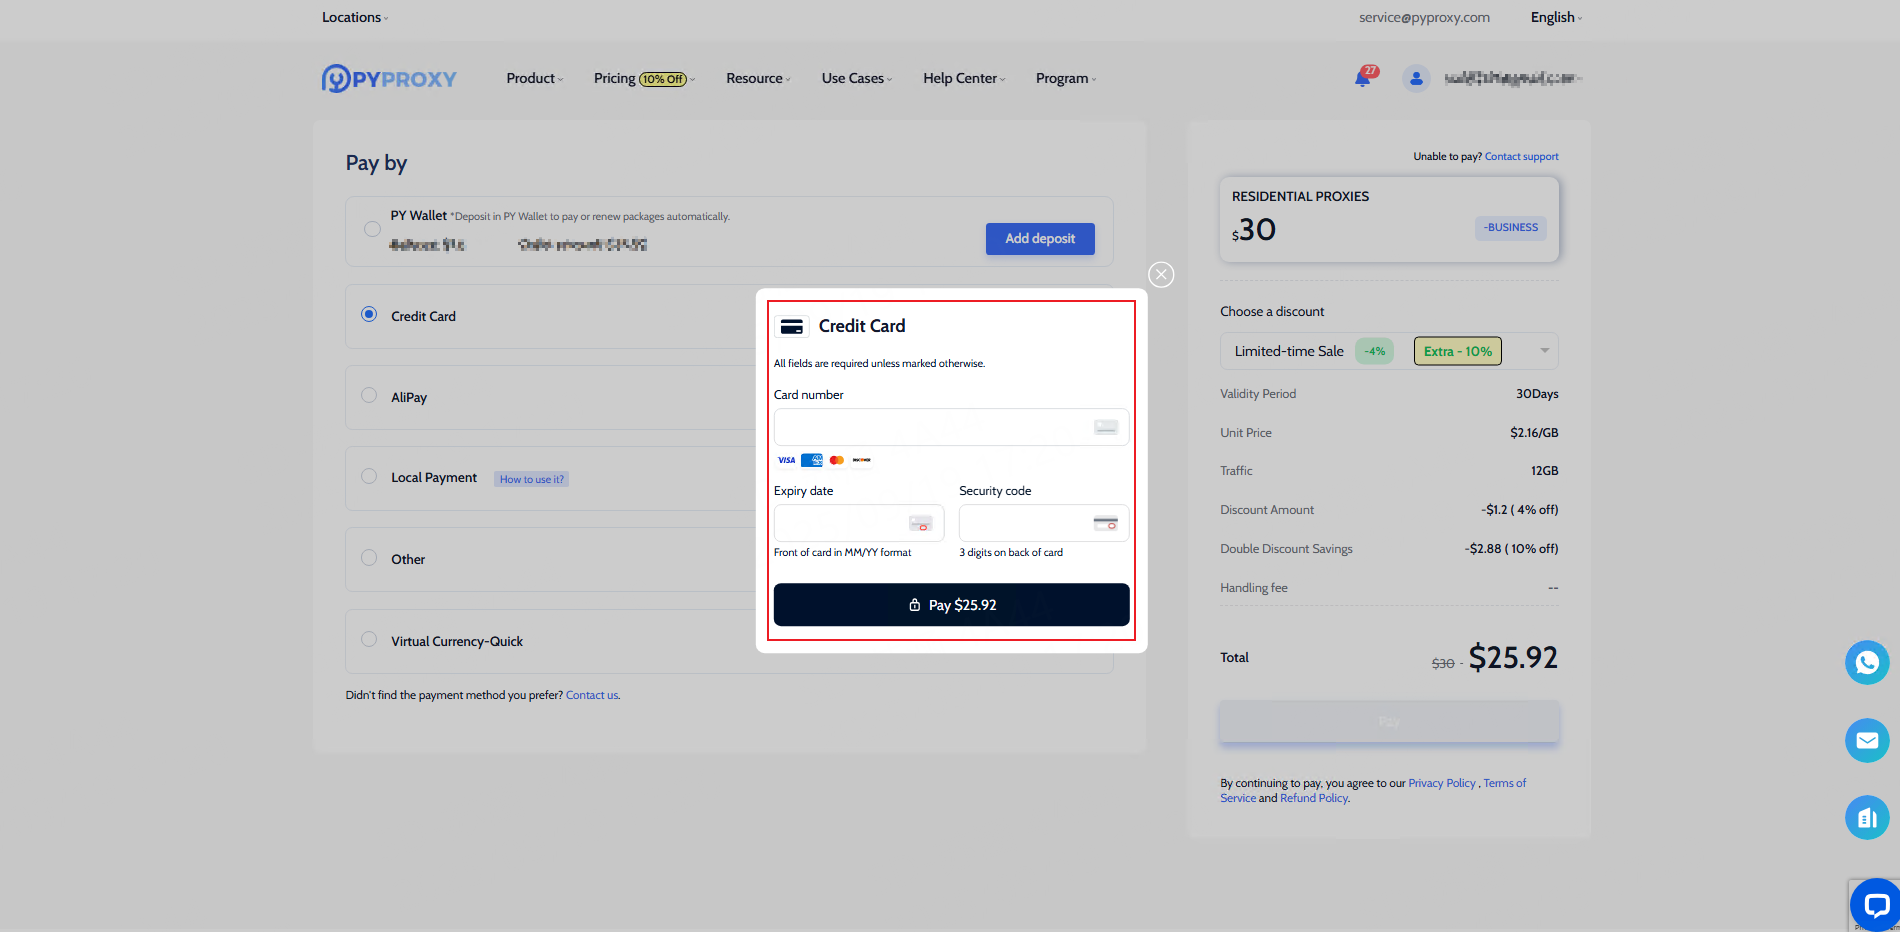Open WhatsApp chat floating icon
Viewport: 1900px width, 932px height.
[x=1866, y=662]
